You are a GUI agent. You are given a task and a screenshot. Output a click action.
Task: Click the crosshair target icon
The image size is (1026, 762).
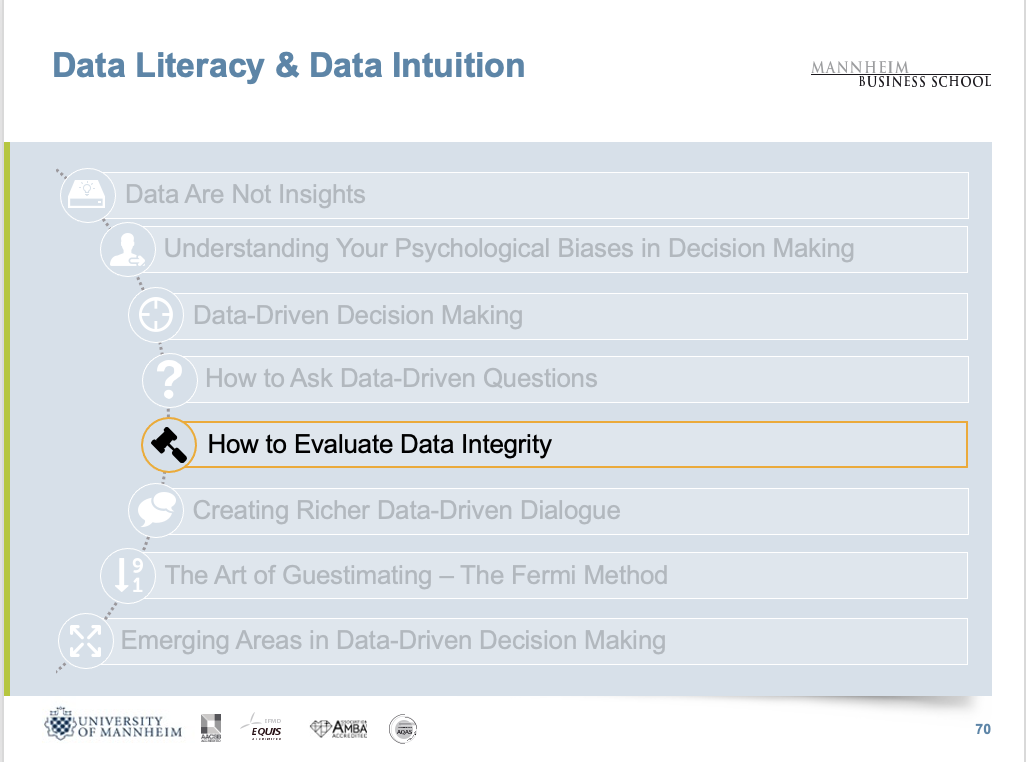(155, 315)
